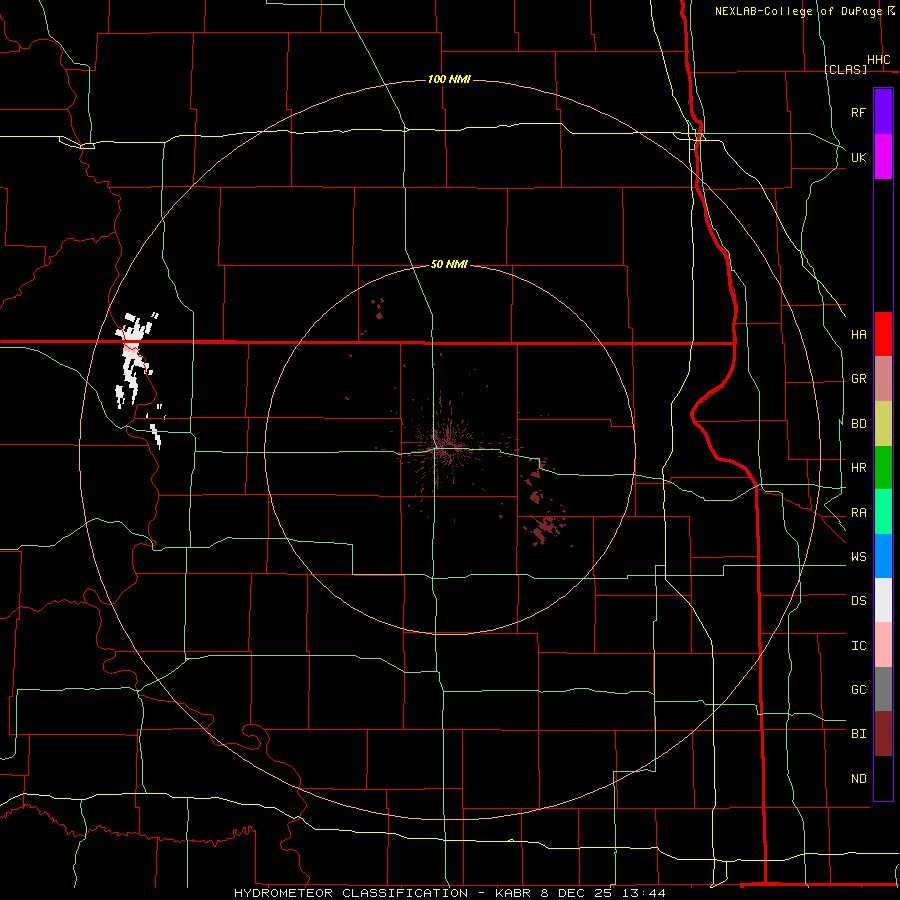
Task: Click the BI legend label
Action: coord(858,734)
